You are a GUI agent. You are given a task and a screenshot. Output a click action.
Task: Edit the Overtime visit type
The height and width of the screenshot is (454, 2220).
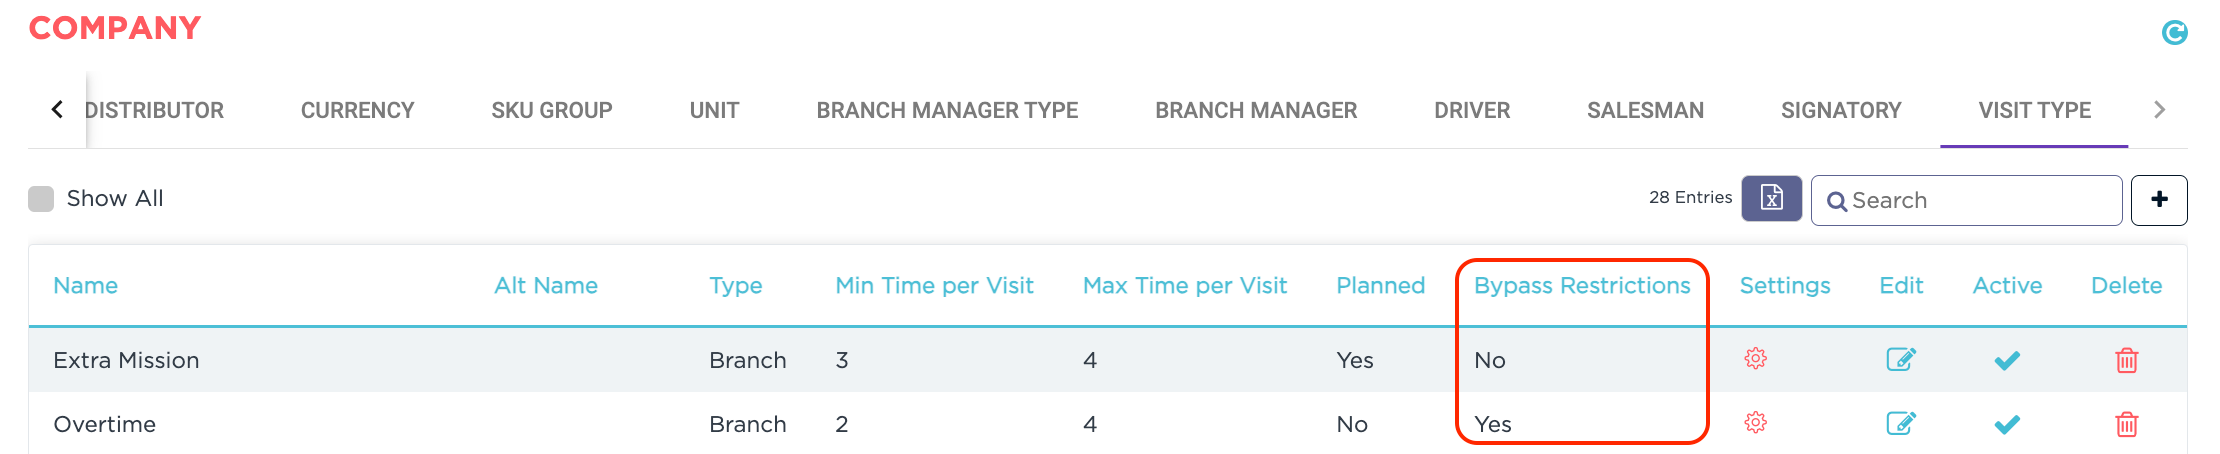[1900, 423]
